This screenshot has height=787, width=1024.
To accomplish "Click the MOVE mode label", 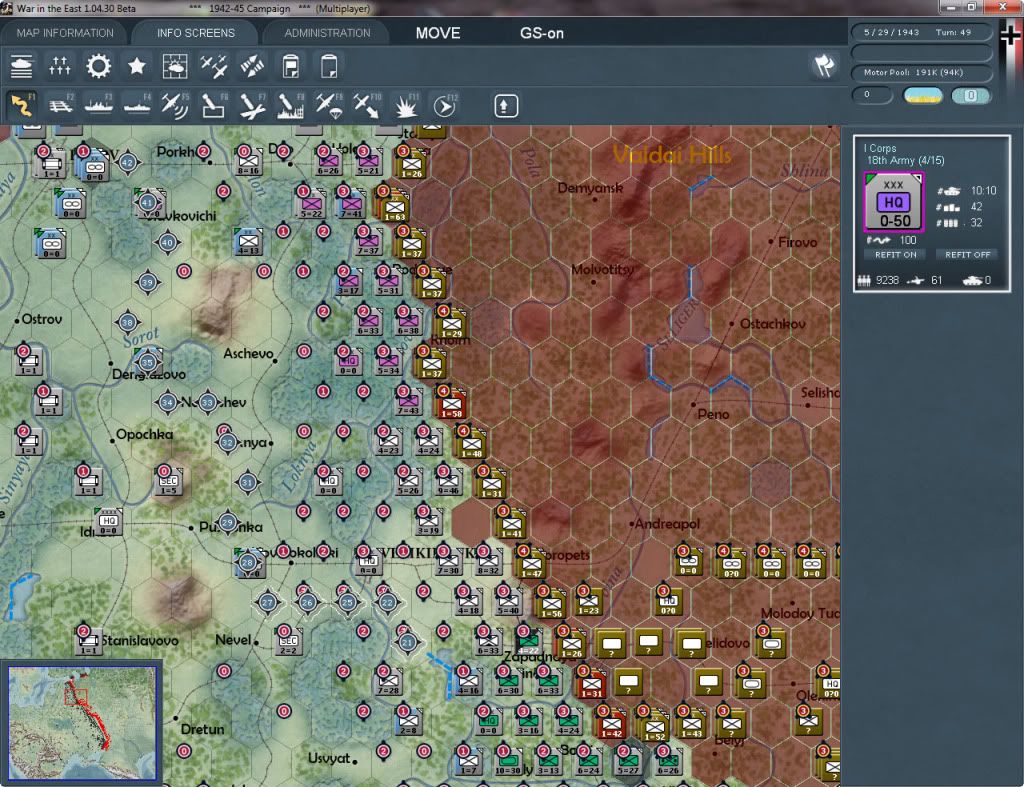I will [438, 33].
